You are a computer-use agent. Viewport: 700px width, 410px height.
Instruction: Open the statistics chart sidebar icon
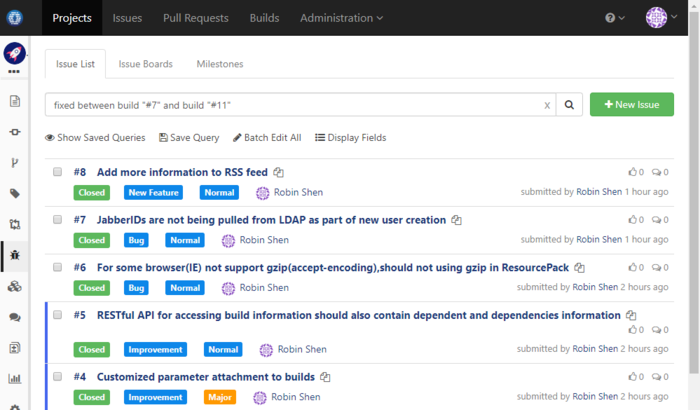(15, 379)
